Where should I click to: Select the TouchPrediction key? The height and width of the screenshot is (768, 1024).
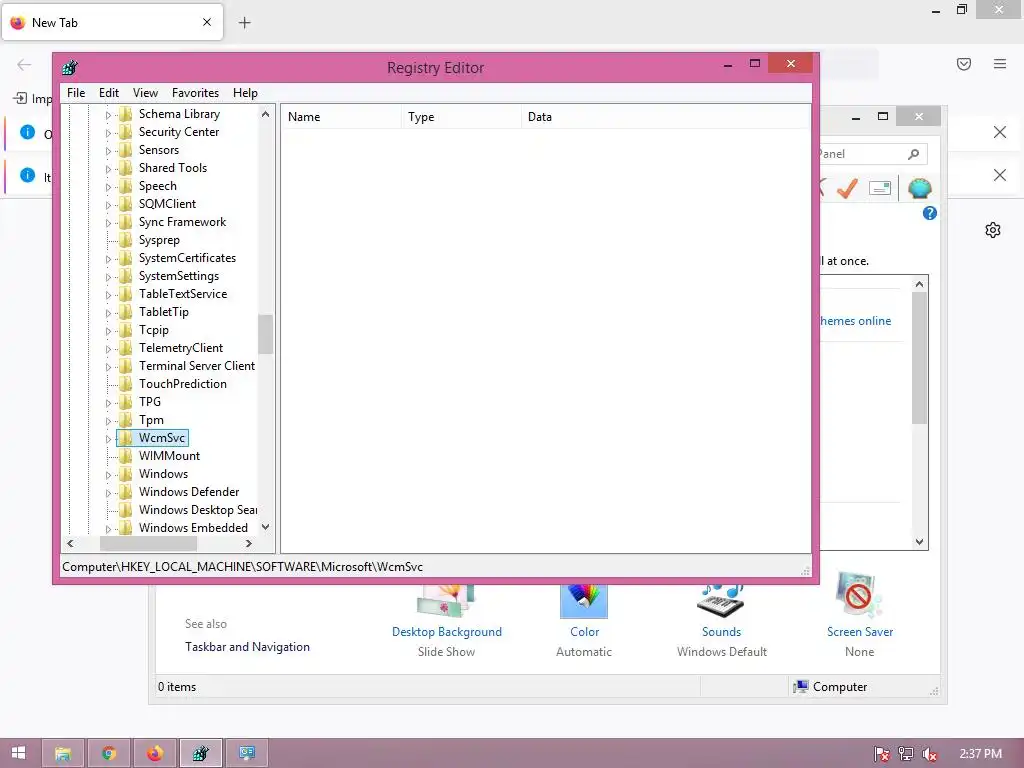click(x=183, y=384)
